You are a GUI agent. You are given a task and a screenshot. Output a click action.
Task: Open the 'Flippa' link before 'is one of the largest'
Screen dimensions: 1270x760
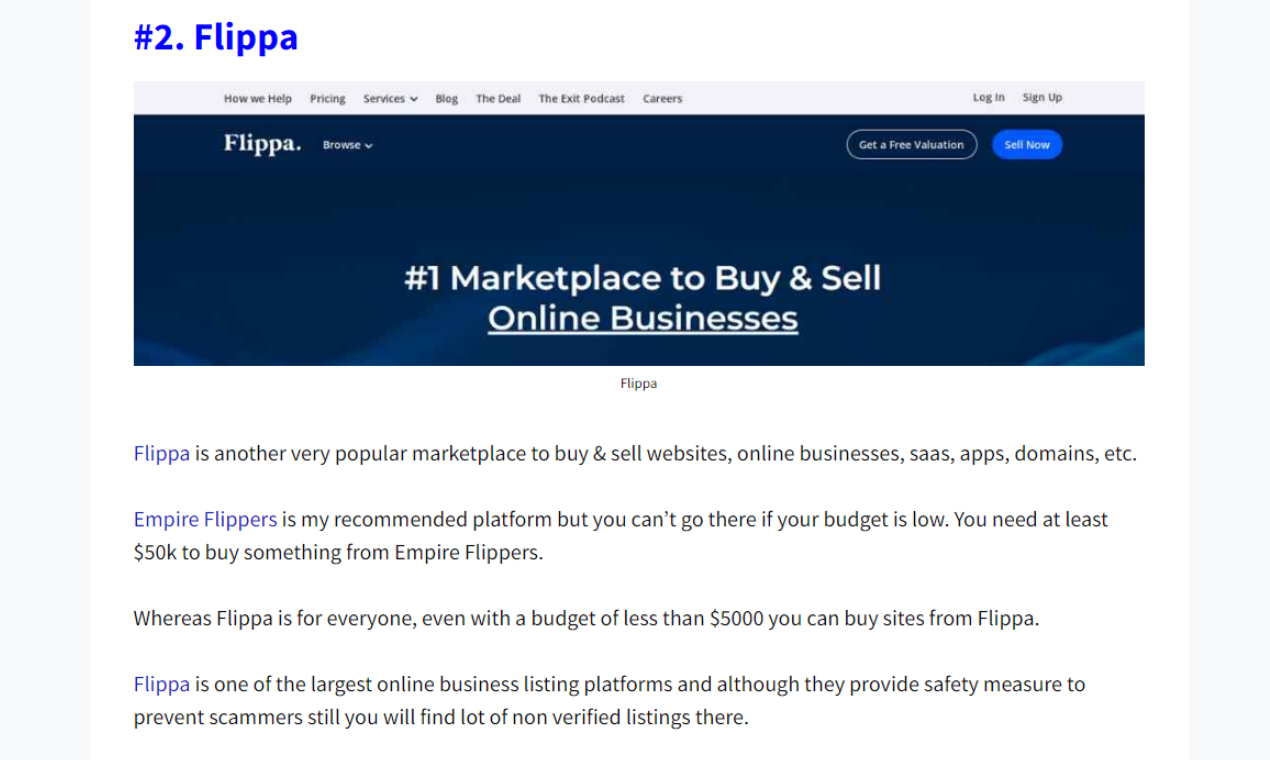coord(161,685)
